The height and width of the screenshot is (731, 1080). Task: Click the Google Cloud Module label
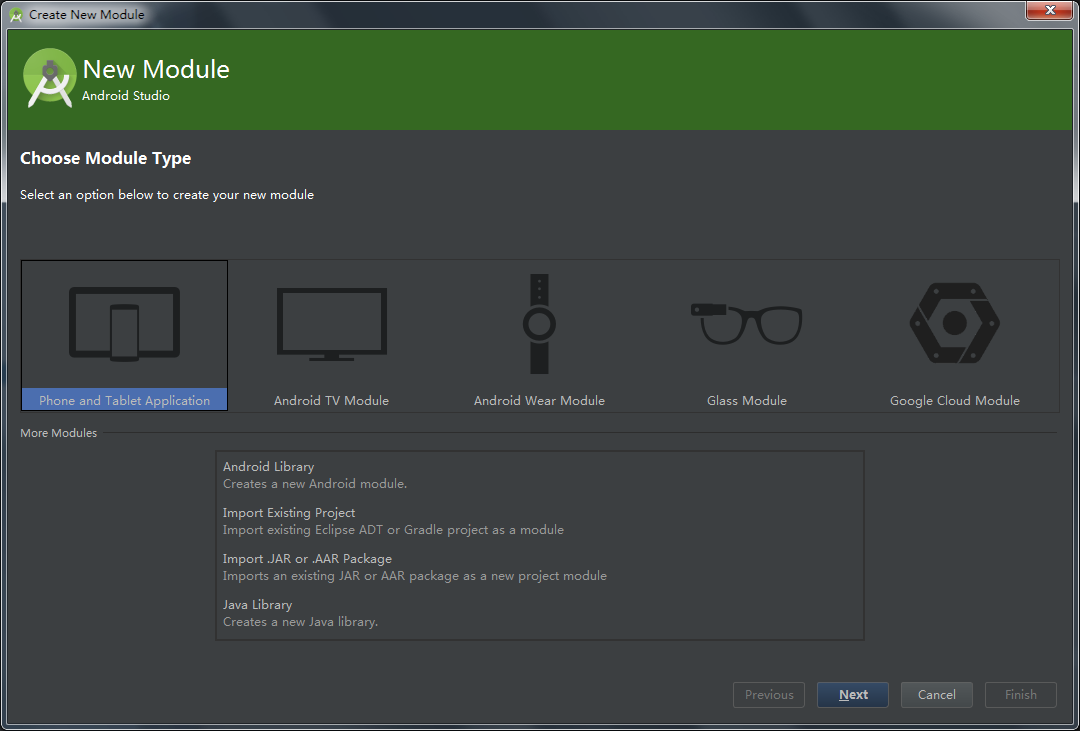954,400
